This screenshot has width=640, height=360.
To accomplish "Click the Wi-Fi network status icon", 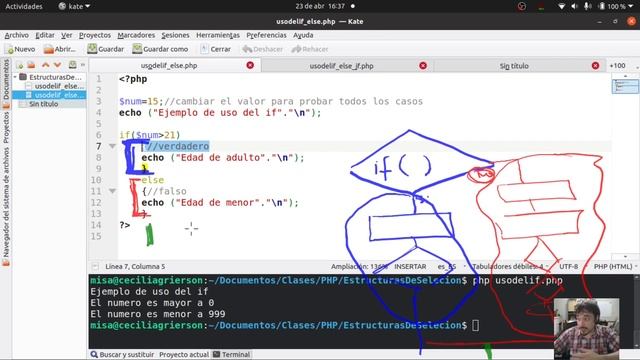I will point(562,7).
